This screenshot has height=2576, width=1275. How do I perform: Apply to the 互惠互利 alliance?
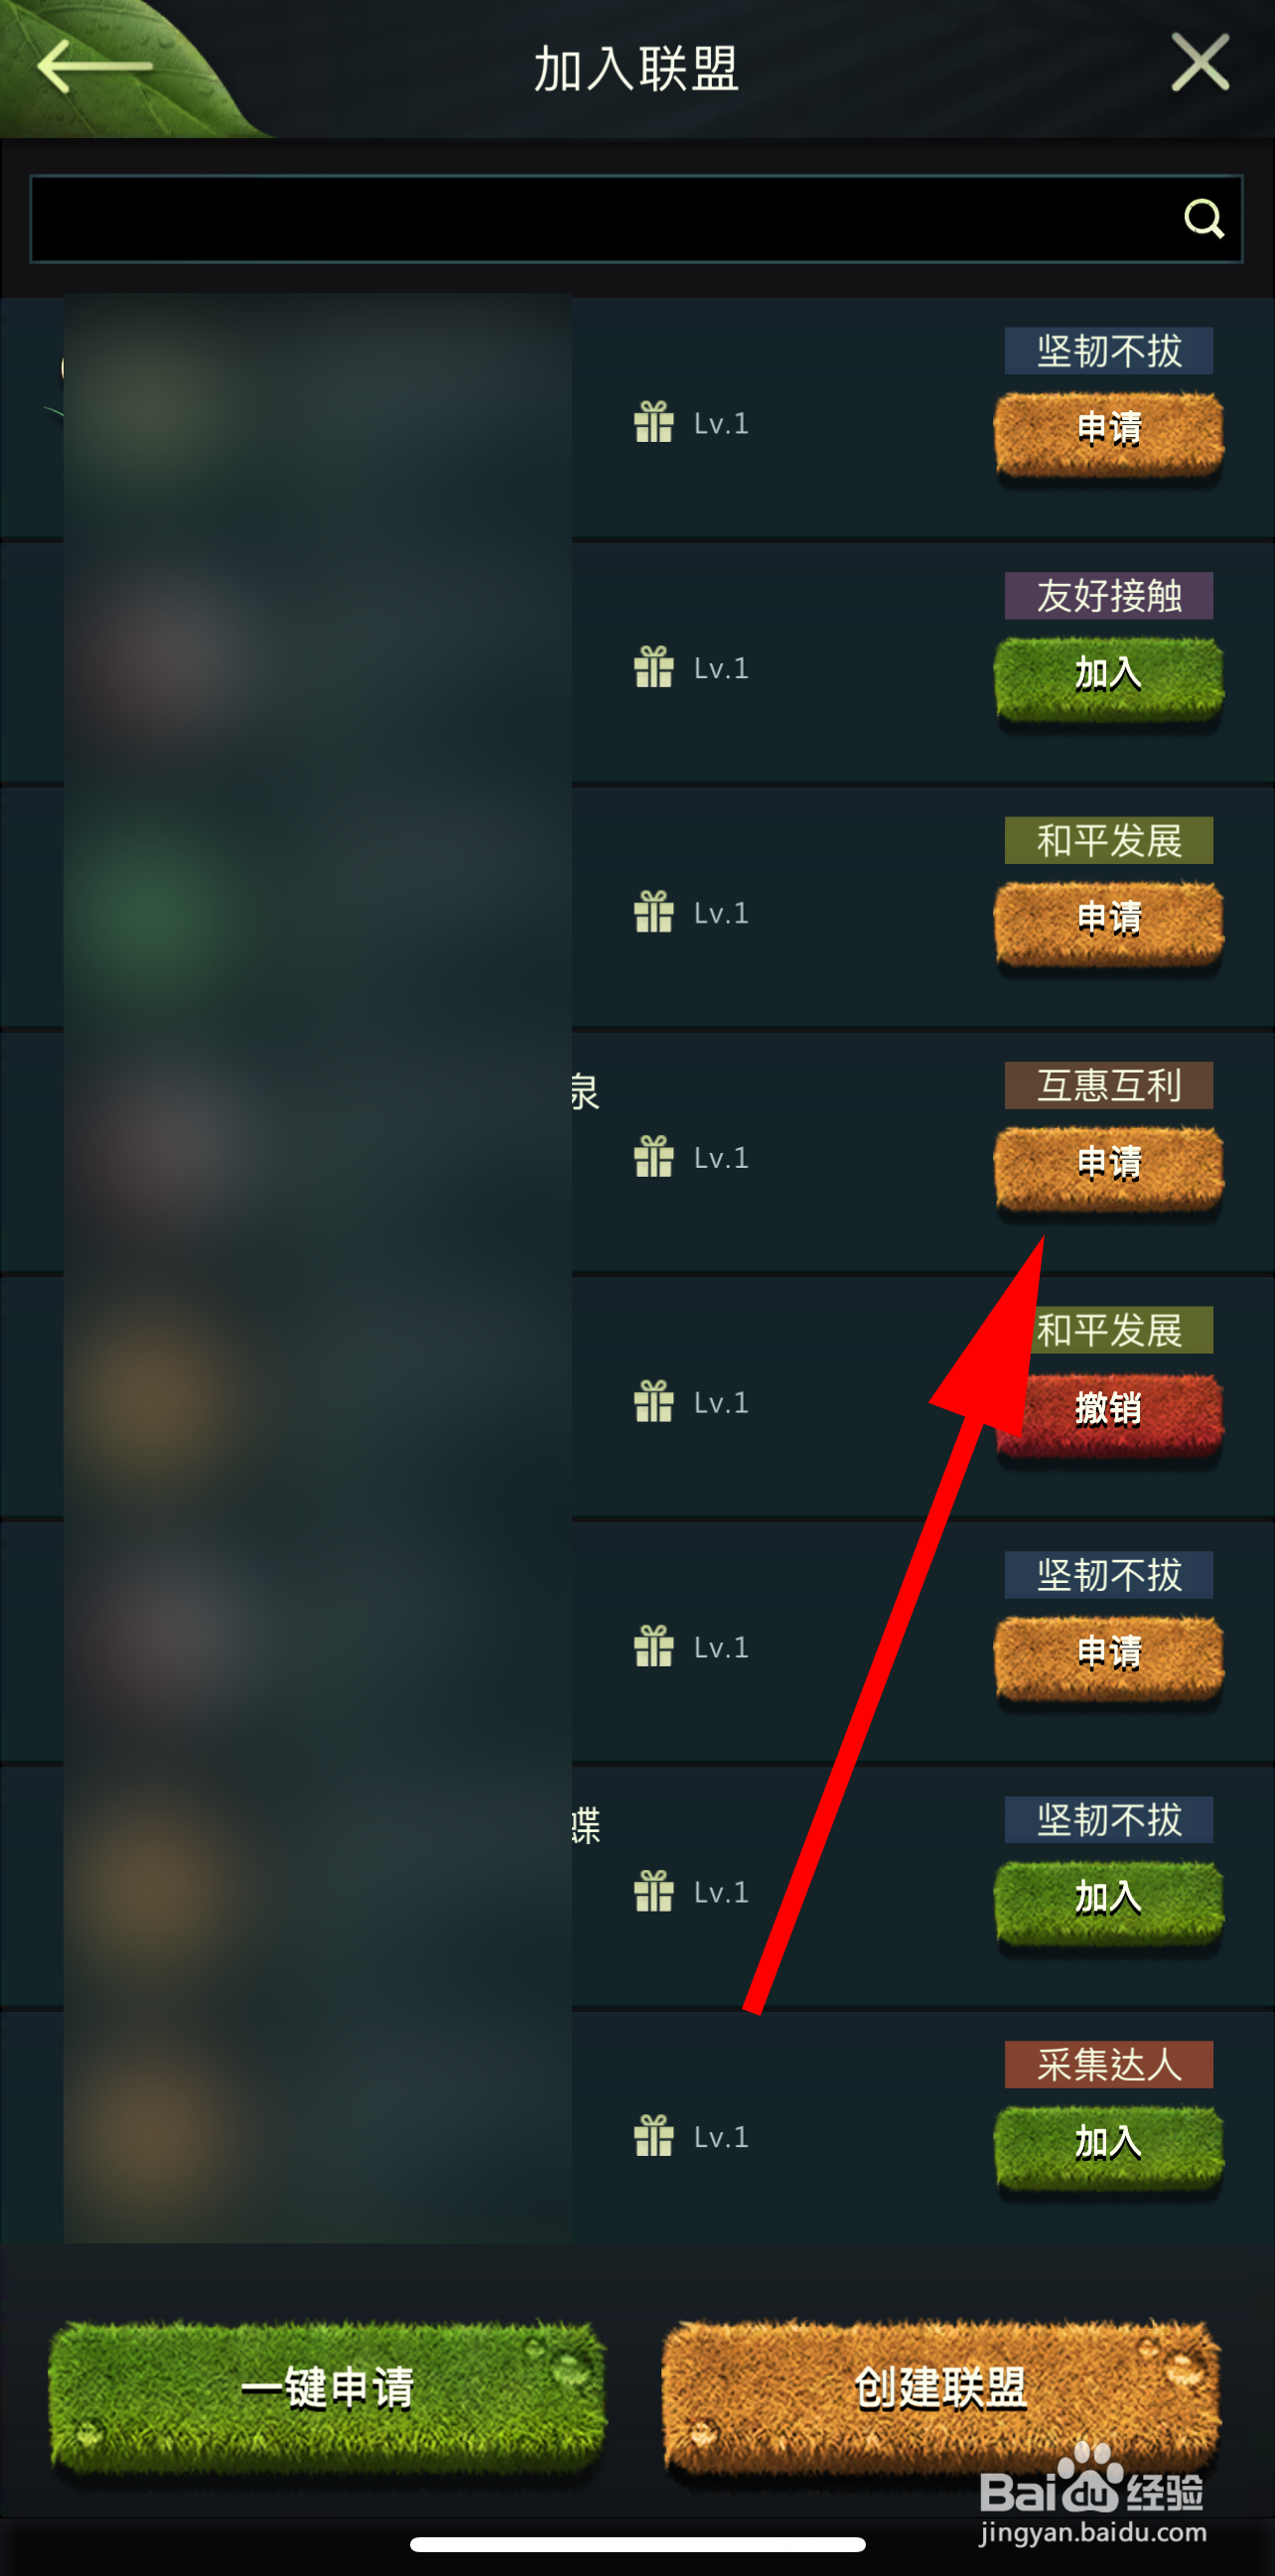1109,1165
